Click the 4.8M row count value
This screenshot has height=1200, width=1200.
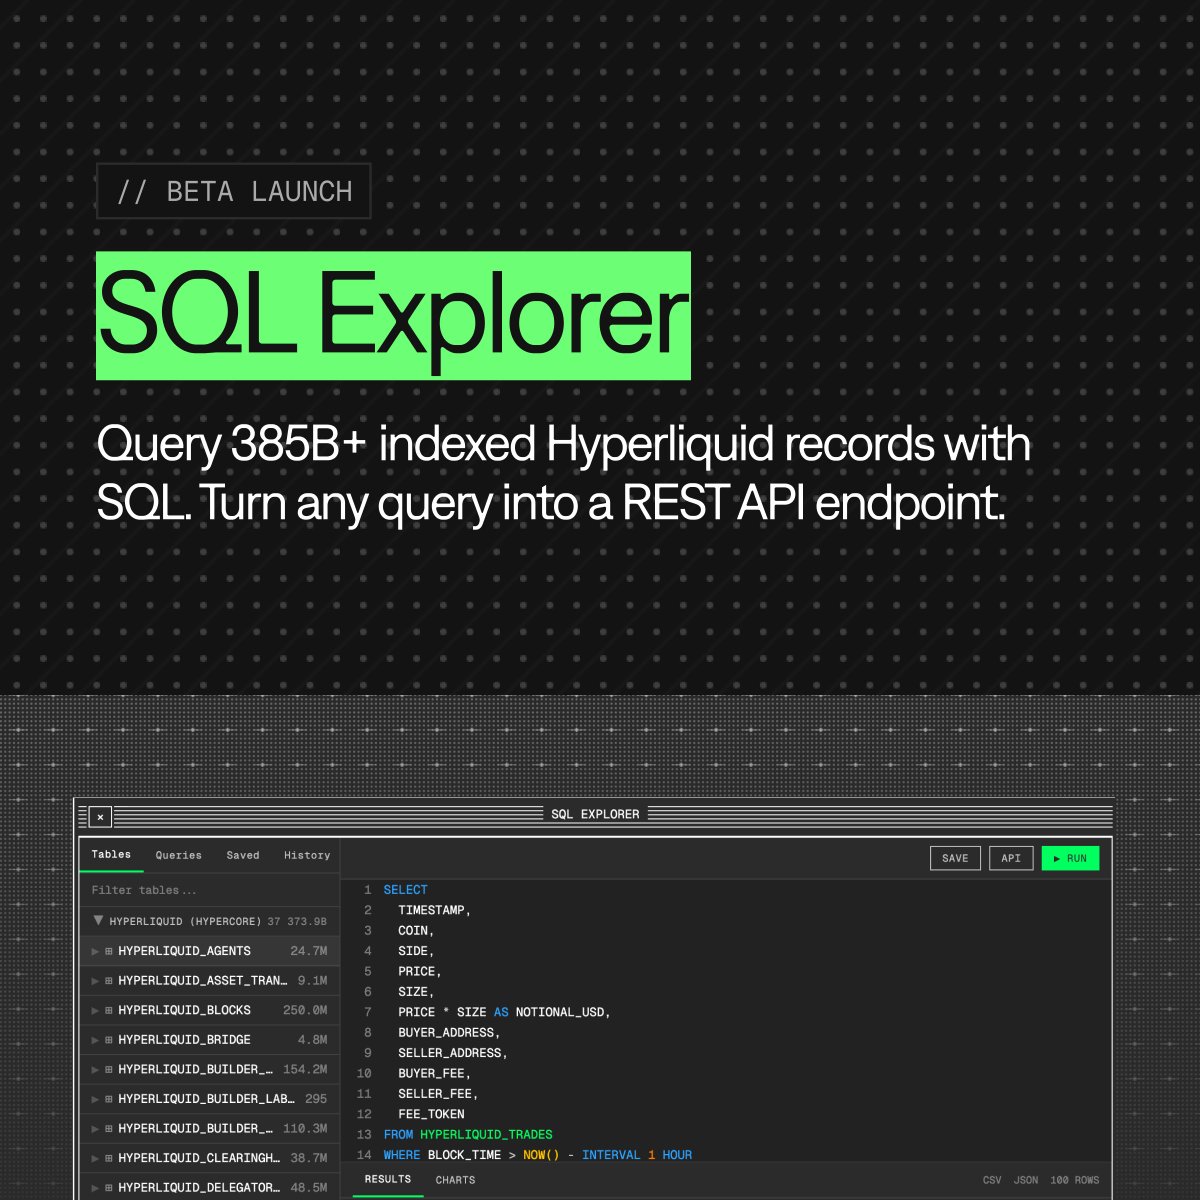[312, 1040]
